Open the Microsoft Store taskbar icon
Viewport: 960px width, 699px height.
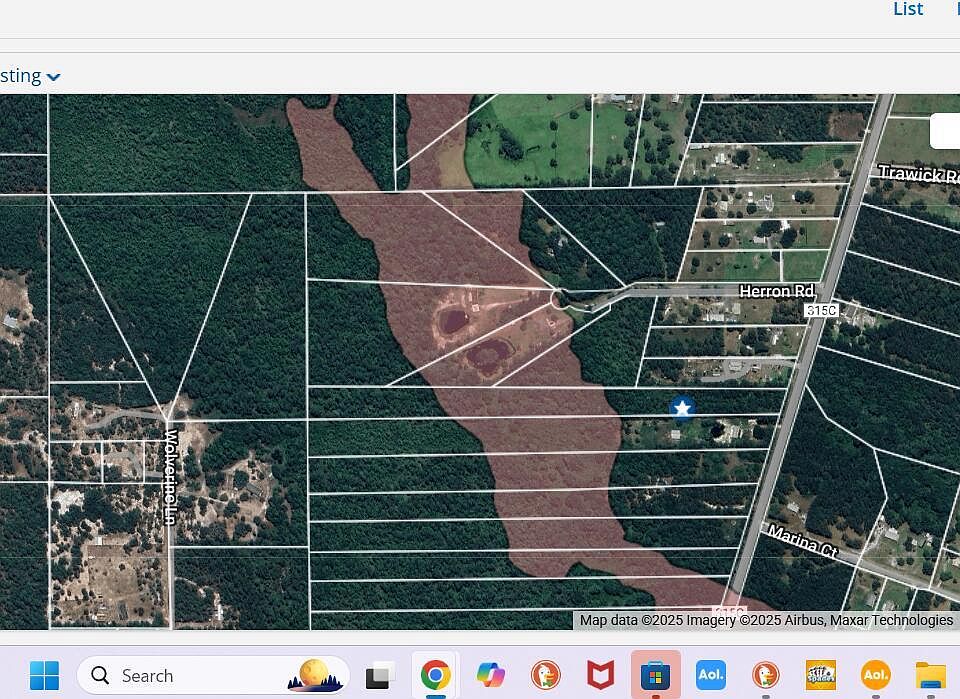point(656,676)
